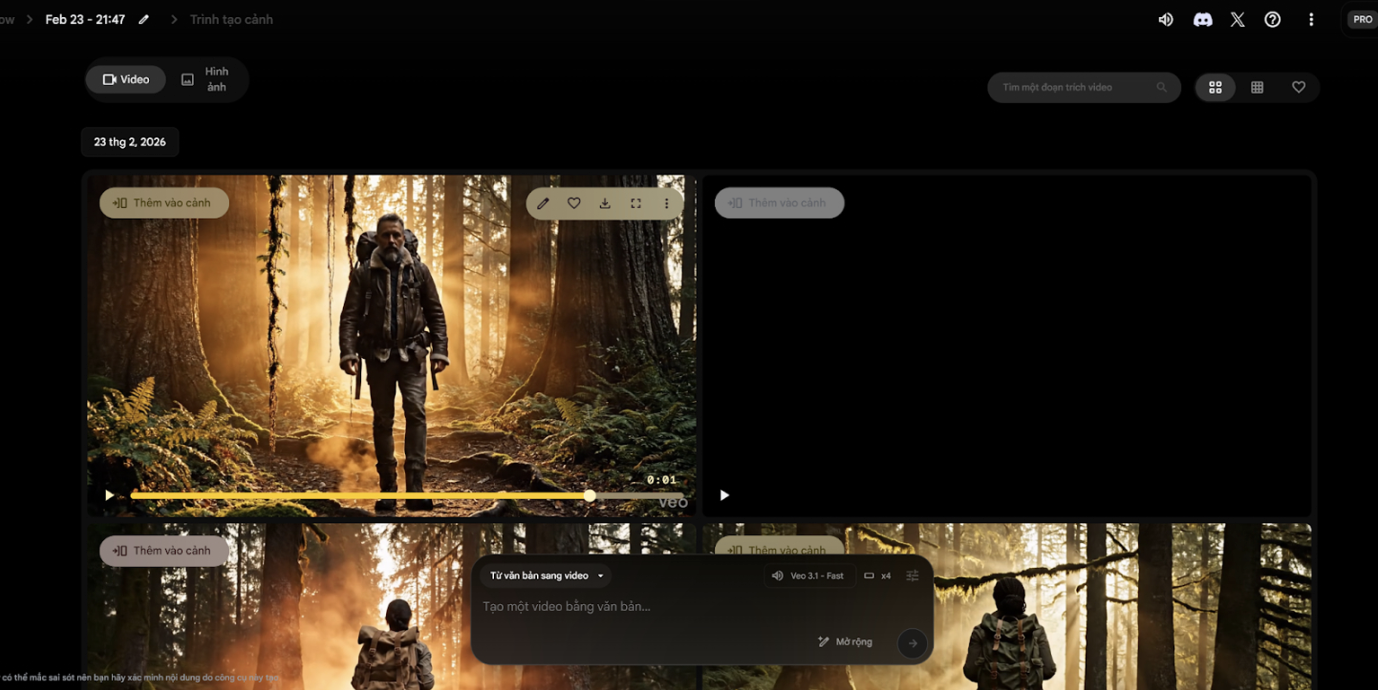Click the help question mark icon

point(1272,20)
